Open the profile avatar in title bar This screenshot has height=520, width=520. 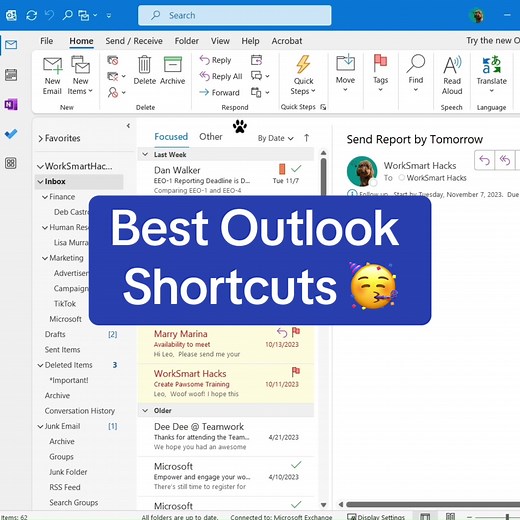point(477,15)
